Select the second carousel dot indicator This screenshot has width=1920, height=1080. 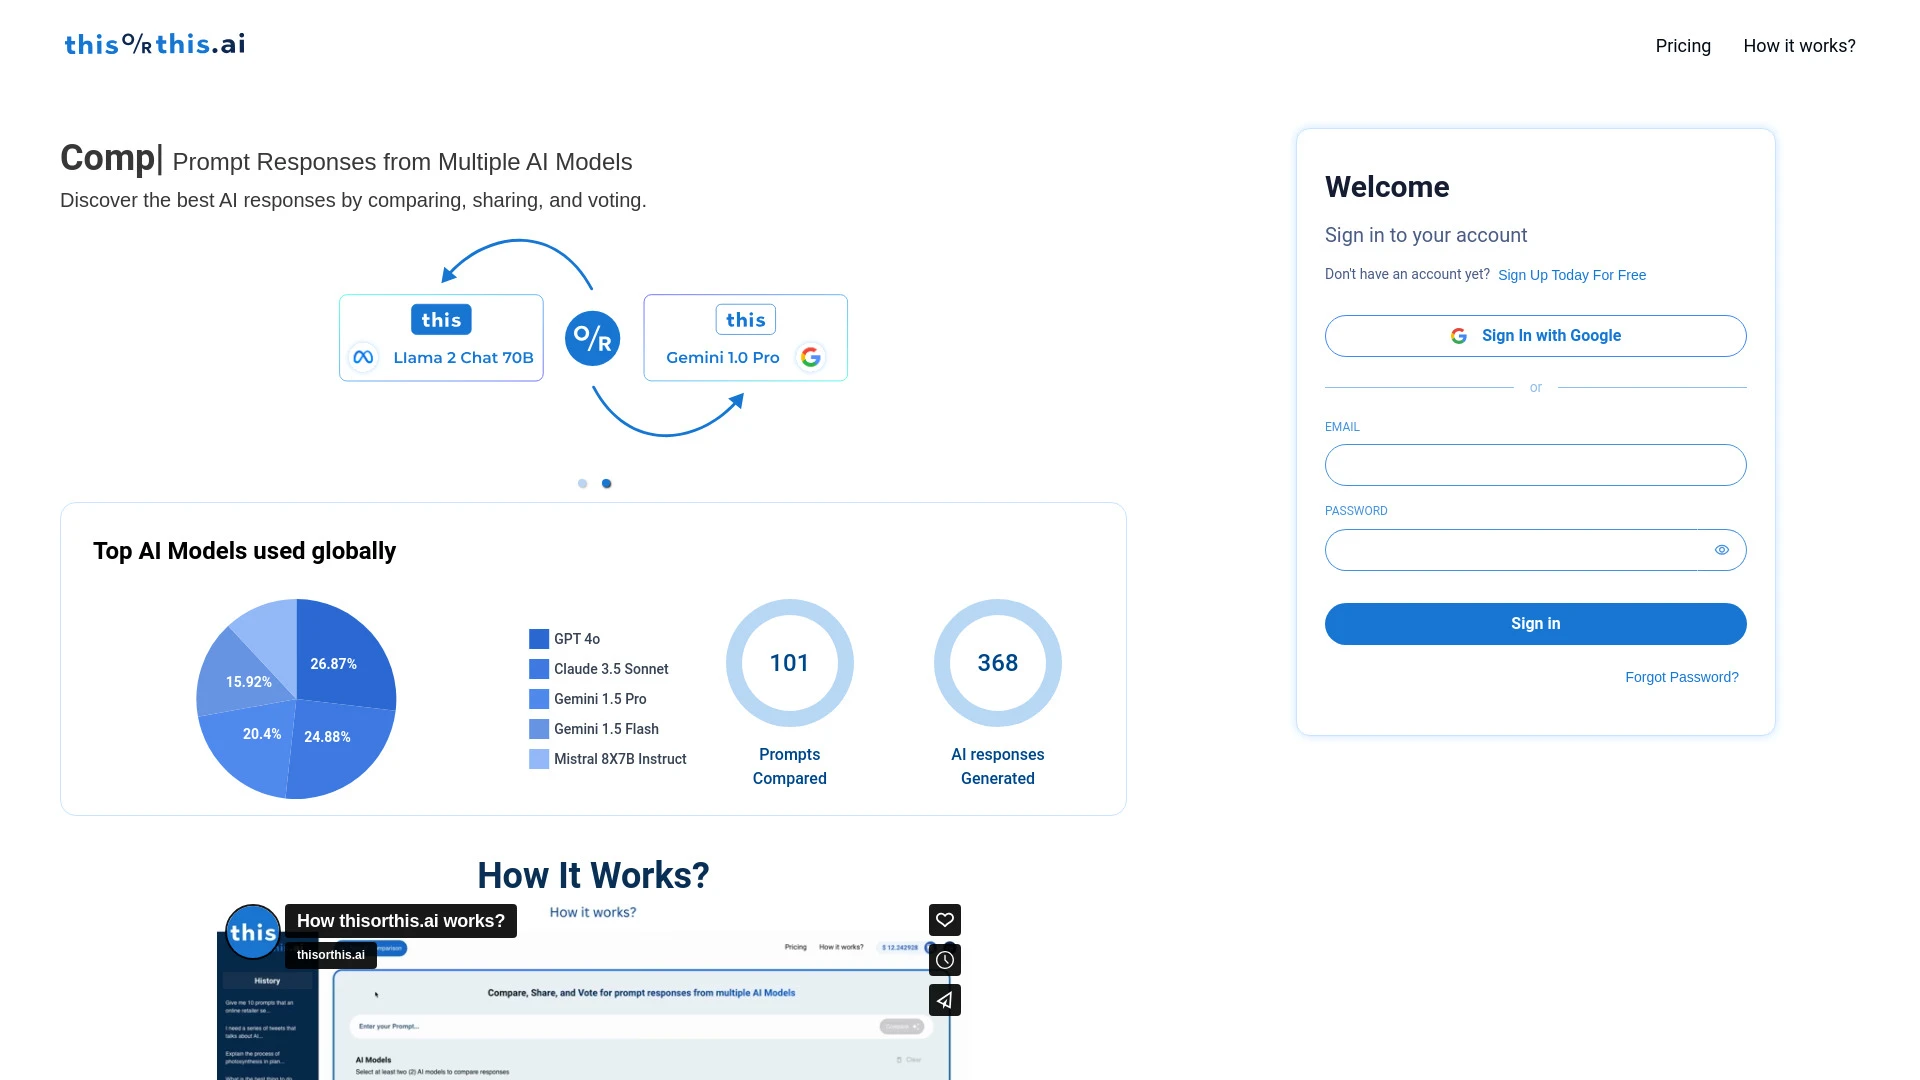click(606, 483)
